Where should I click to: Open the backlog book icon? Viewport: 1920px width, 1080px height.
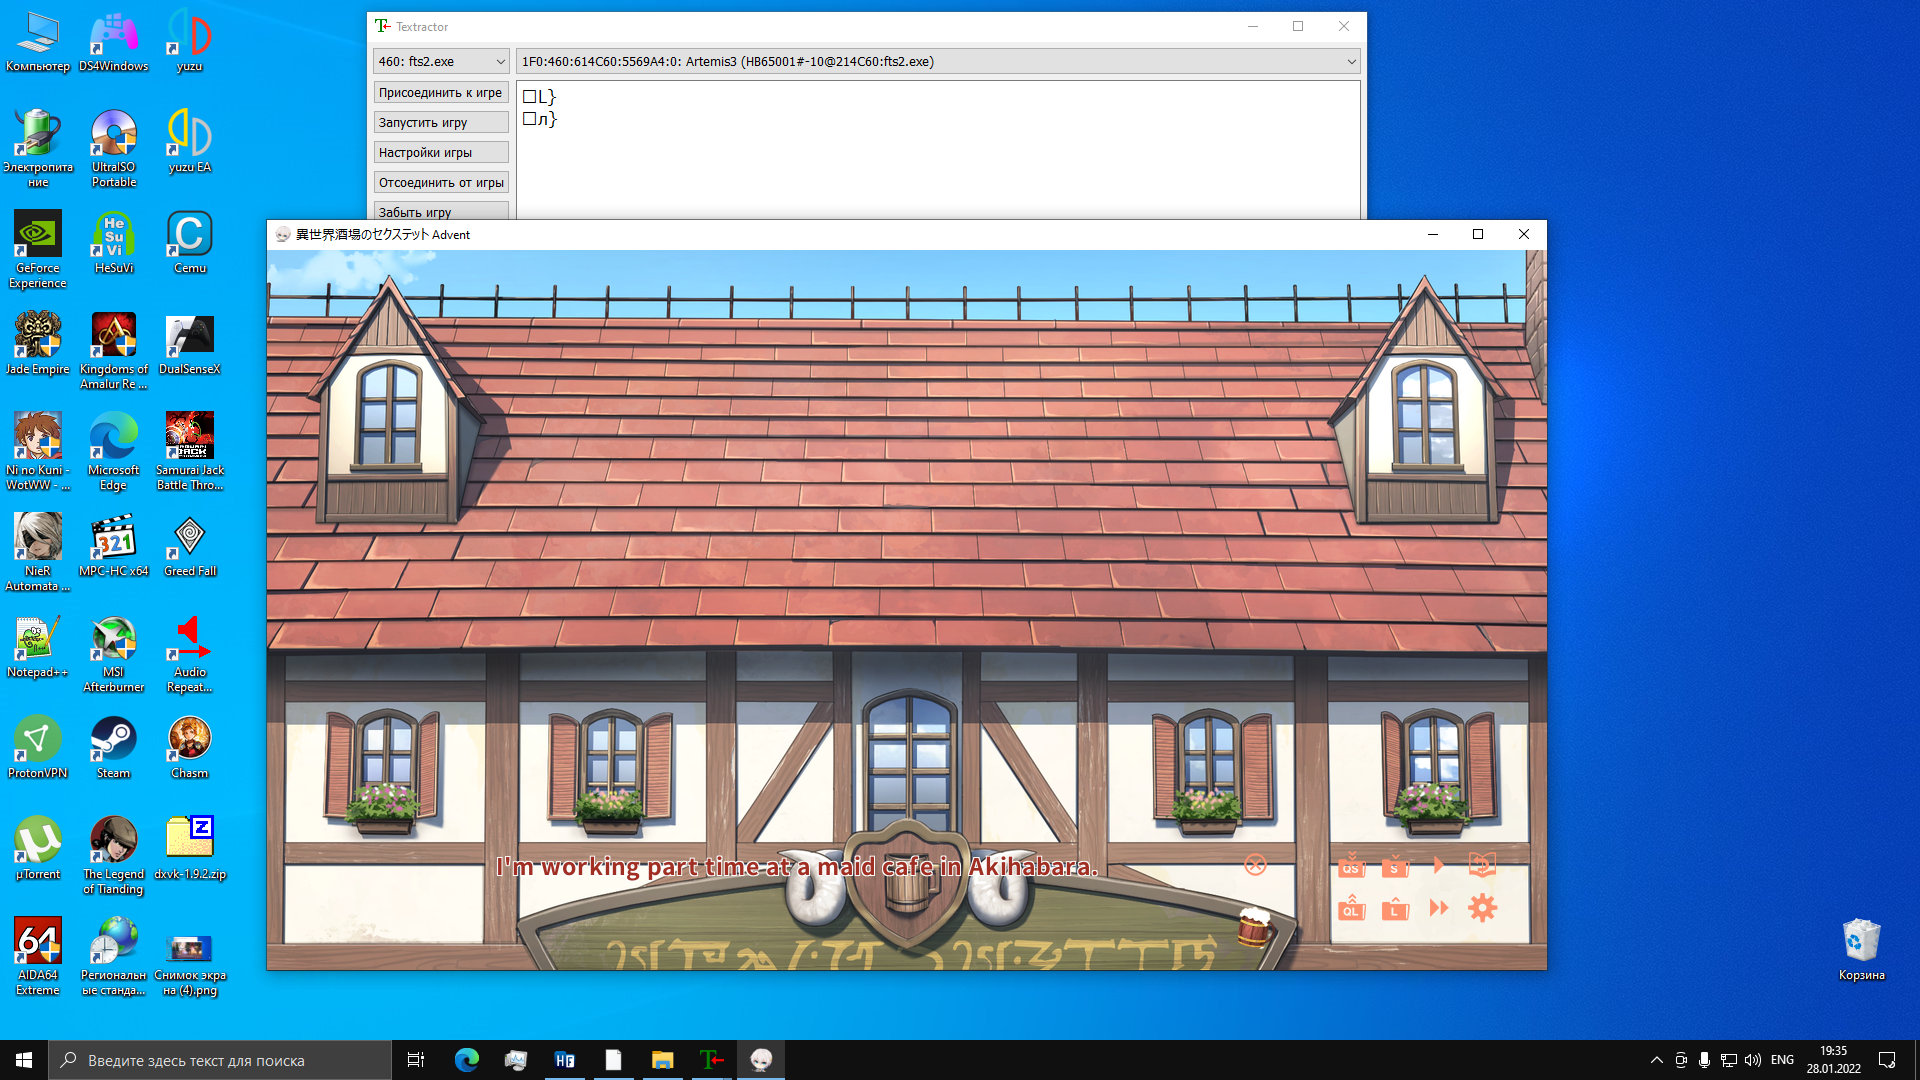point(1482,865)
